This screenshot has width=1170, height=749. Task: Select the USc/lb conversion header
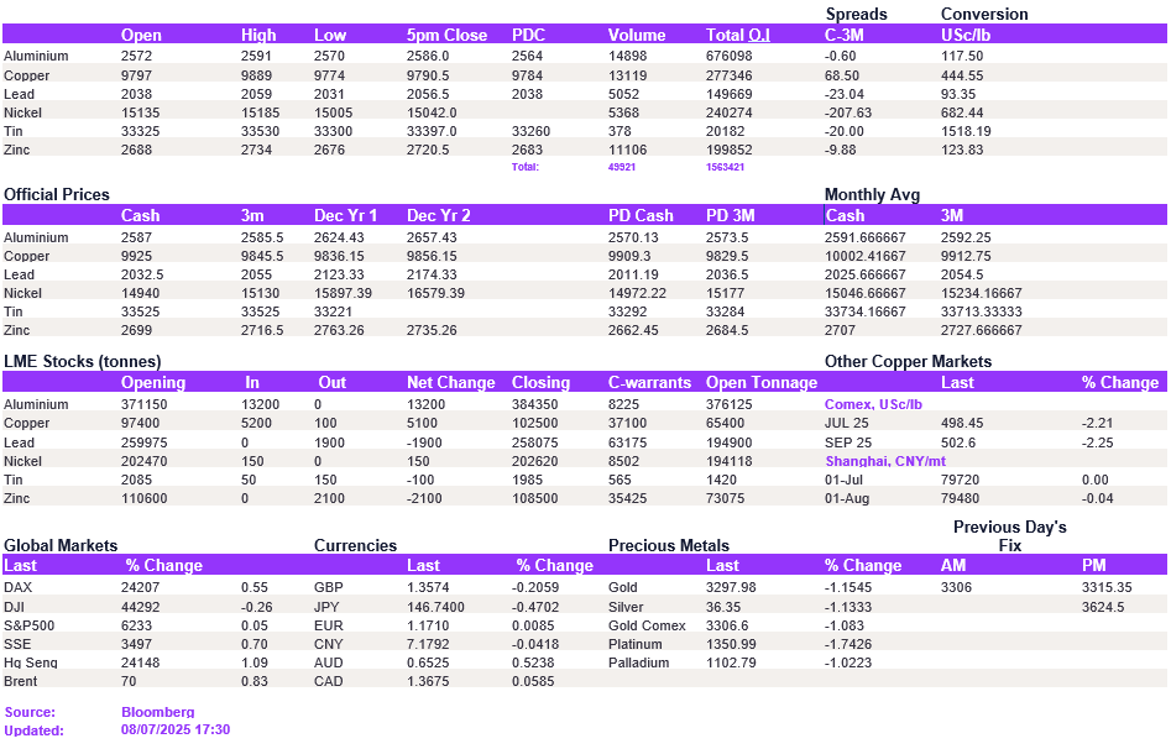click(966, 35)
